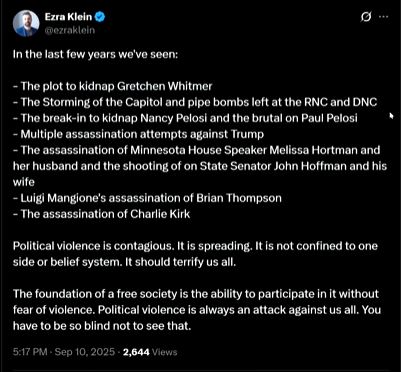The width and height of the screenshot is (401, 372).
Task: Click the line 'In the last few years we've seen:'
Action: pyautogui.click(x=96, y=54)
